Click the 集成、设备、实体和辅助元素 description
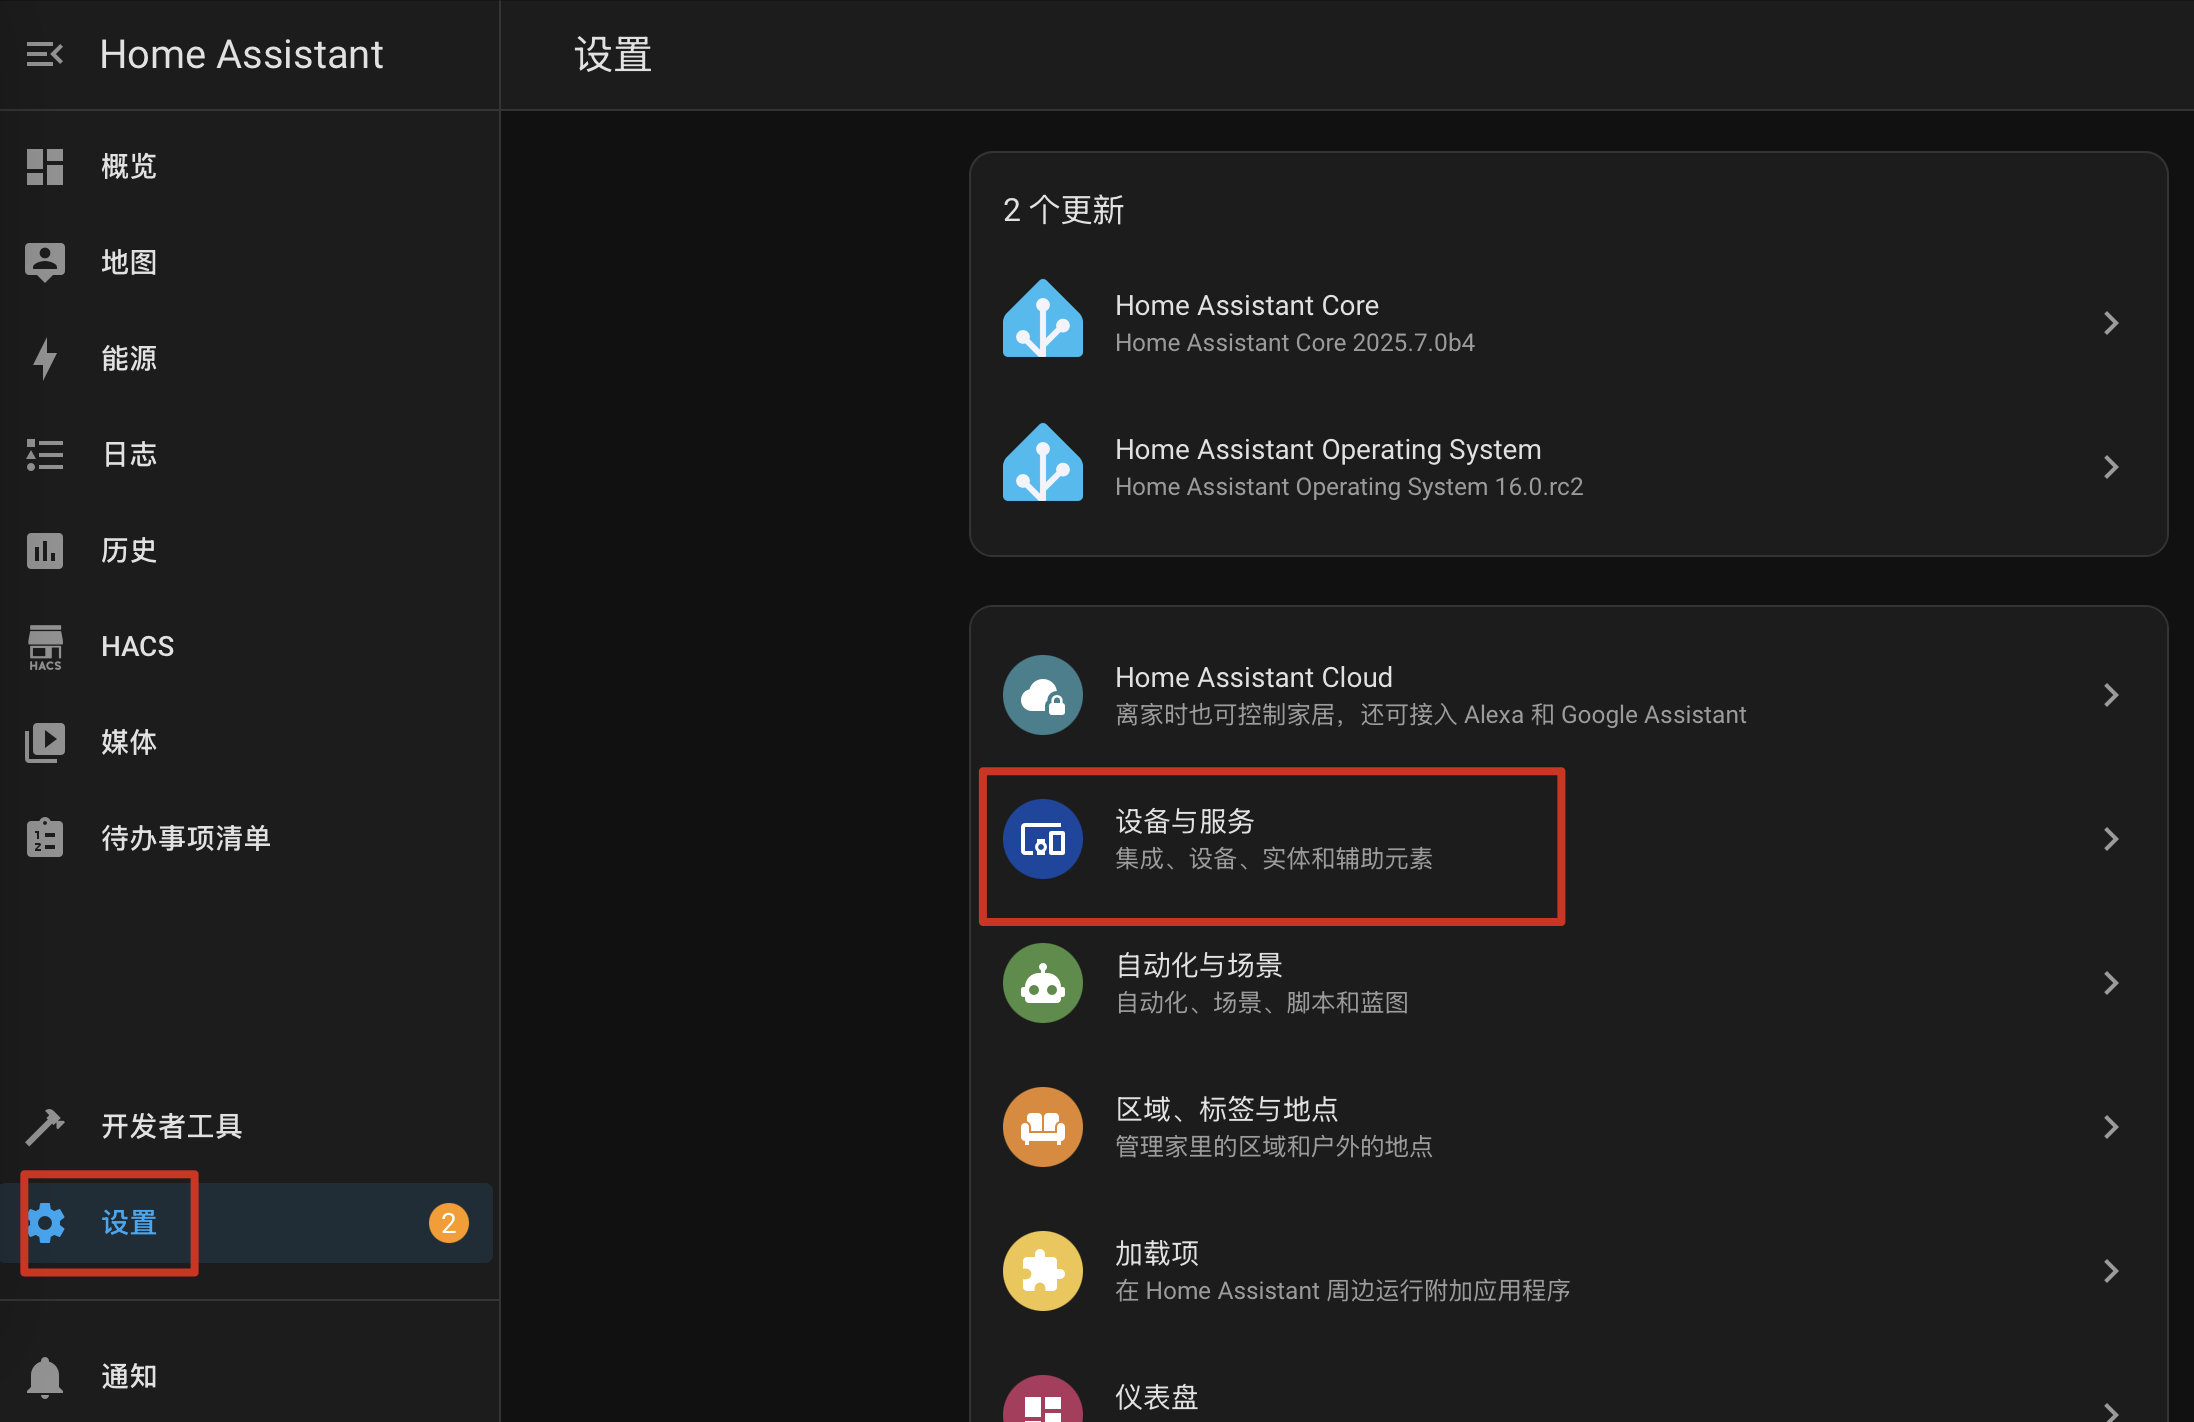2194x1422 pixels. pyautogui.click(x=1274, y=859)
